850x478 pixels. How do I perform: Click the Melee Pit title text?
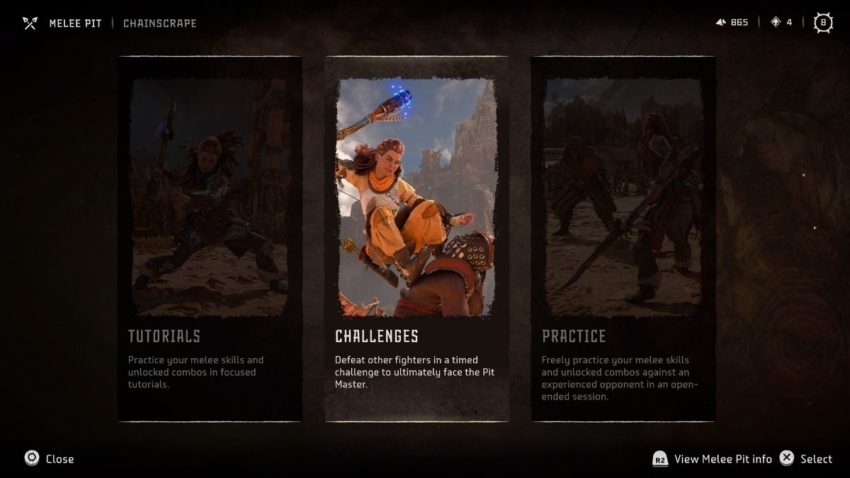tap(75, 23)
